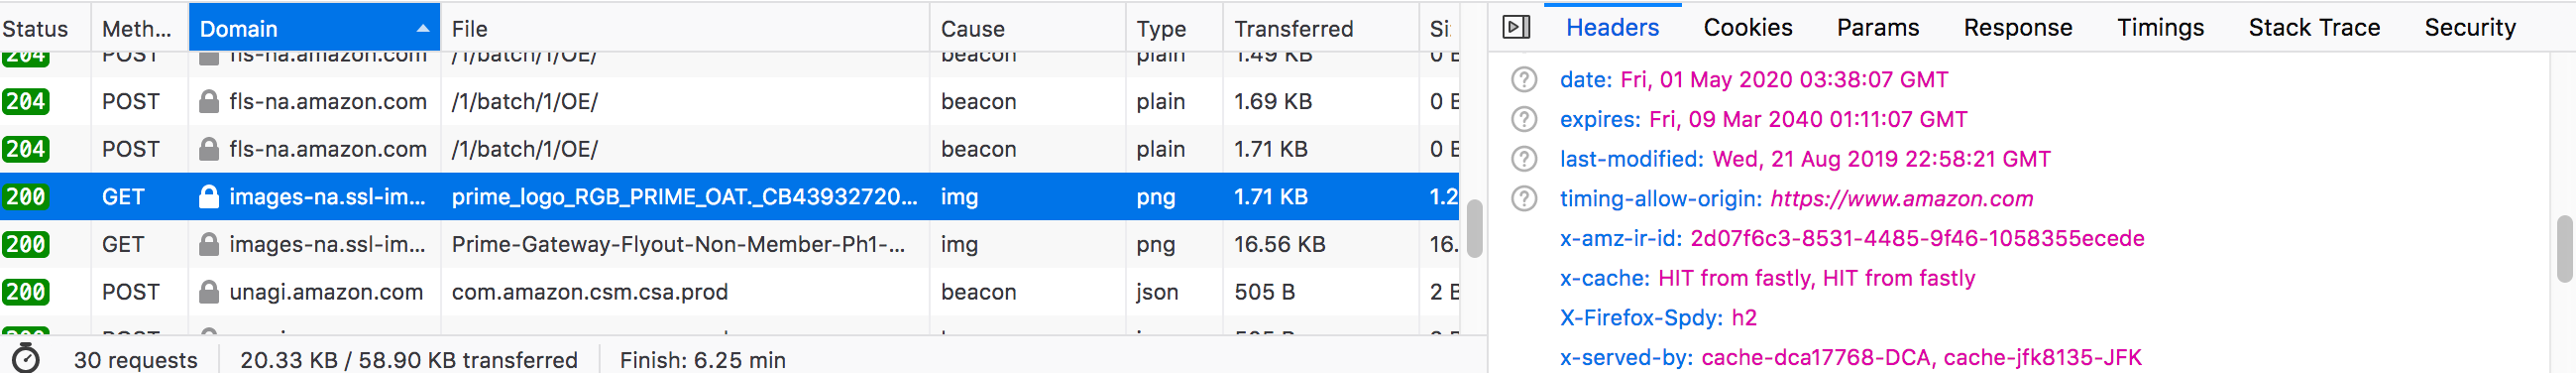Select the Prime-Gateway-Flyout-Non-Member png request
Screen dimensions: 2576x373
point(730,244)
